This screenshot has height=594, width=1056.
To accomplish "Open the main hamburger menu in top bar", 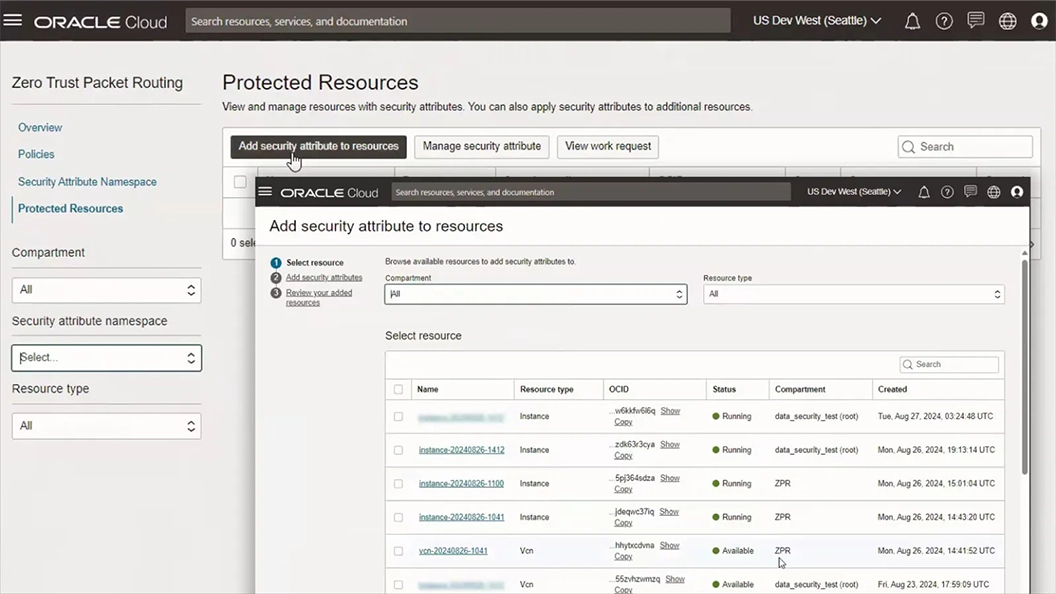I will 13,20.
